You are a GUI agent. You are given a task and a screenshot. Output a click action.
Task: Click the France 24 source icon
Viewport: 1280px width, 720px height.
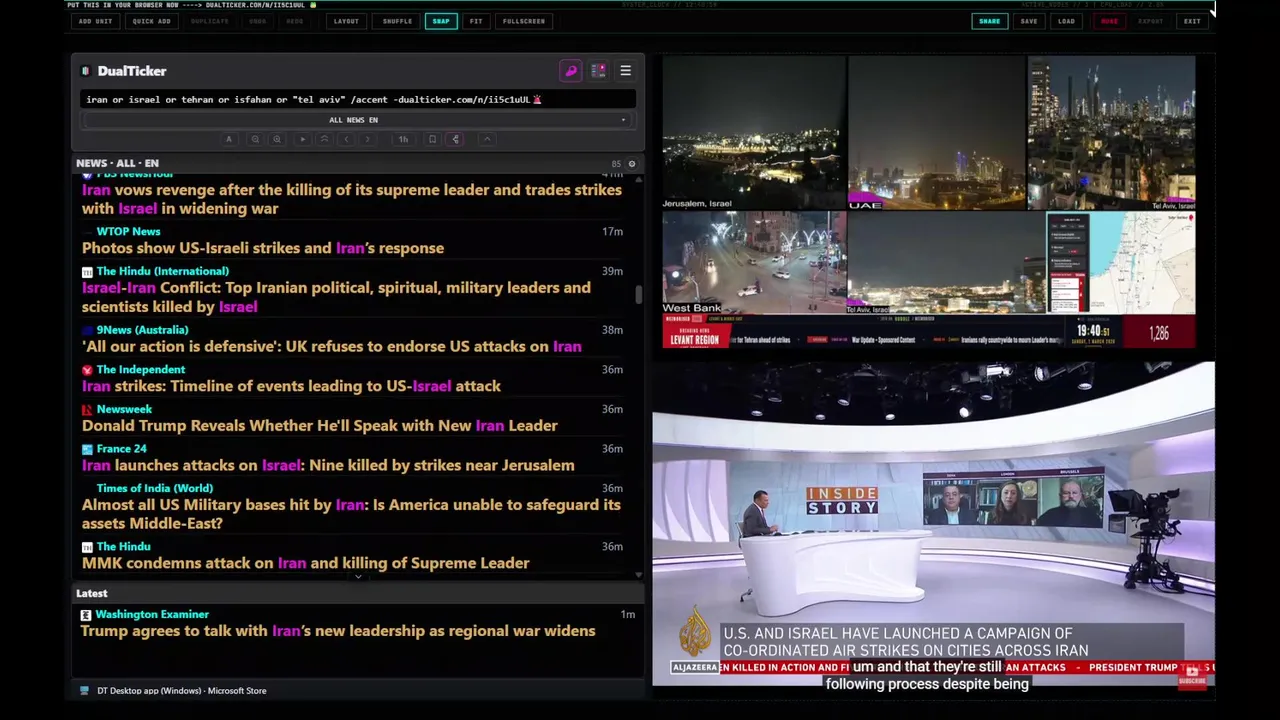tap(87, 449)
